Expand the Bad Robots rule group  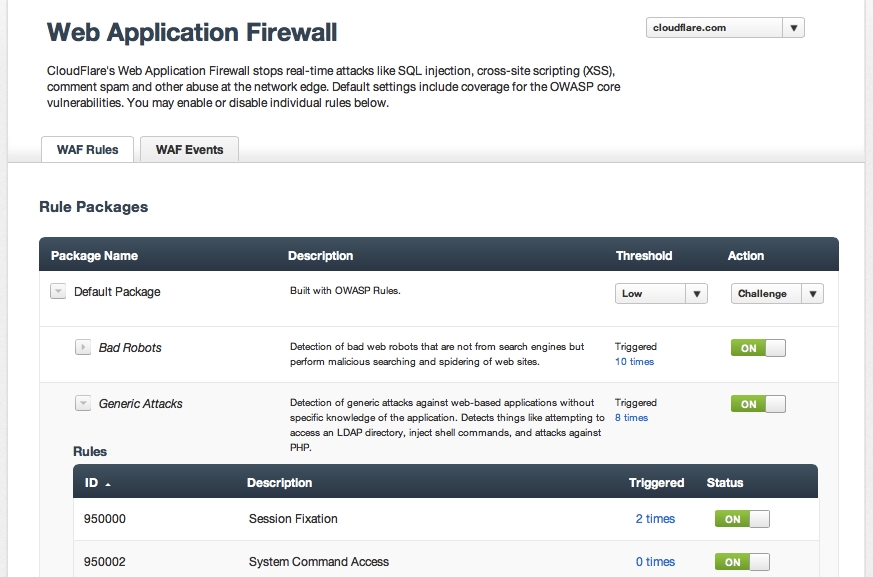84,347
